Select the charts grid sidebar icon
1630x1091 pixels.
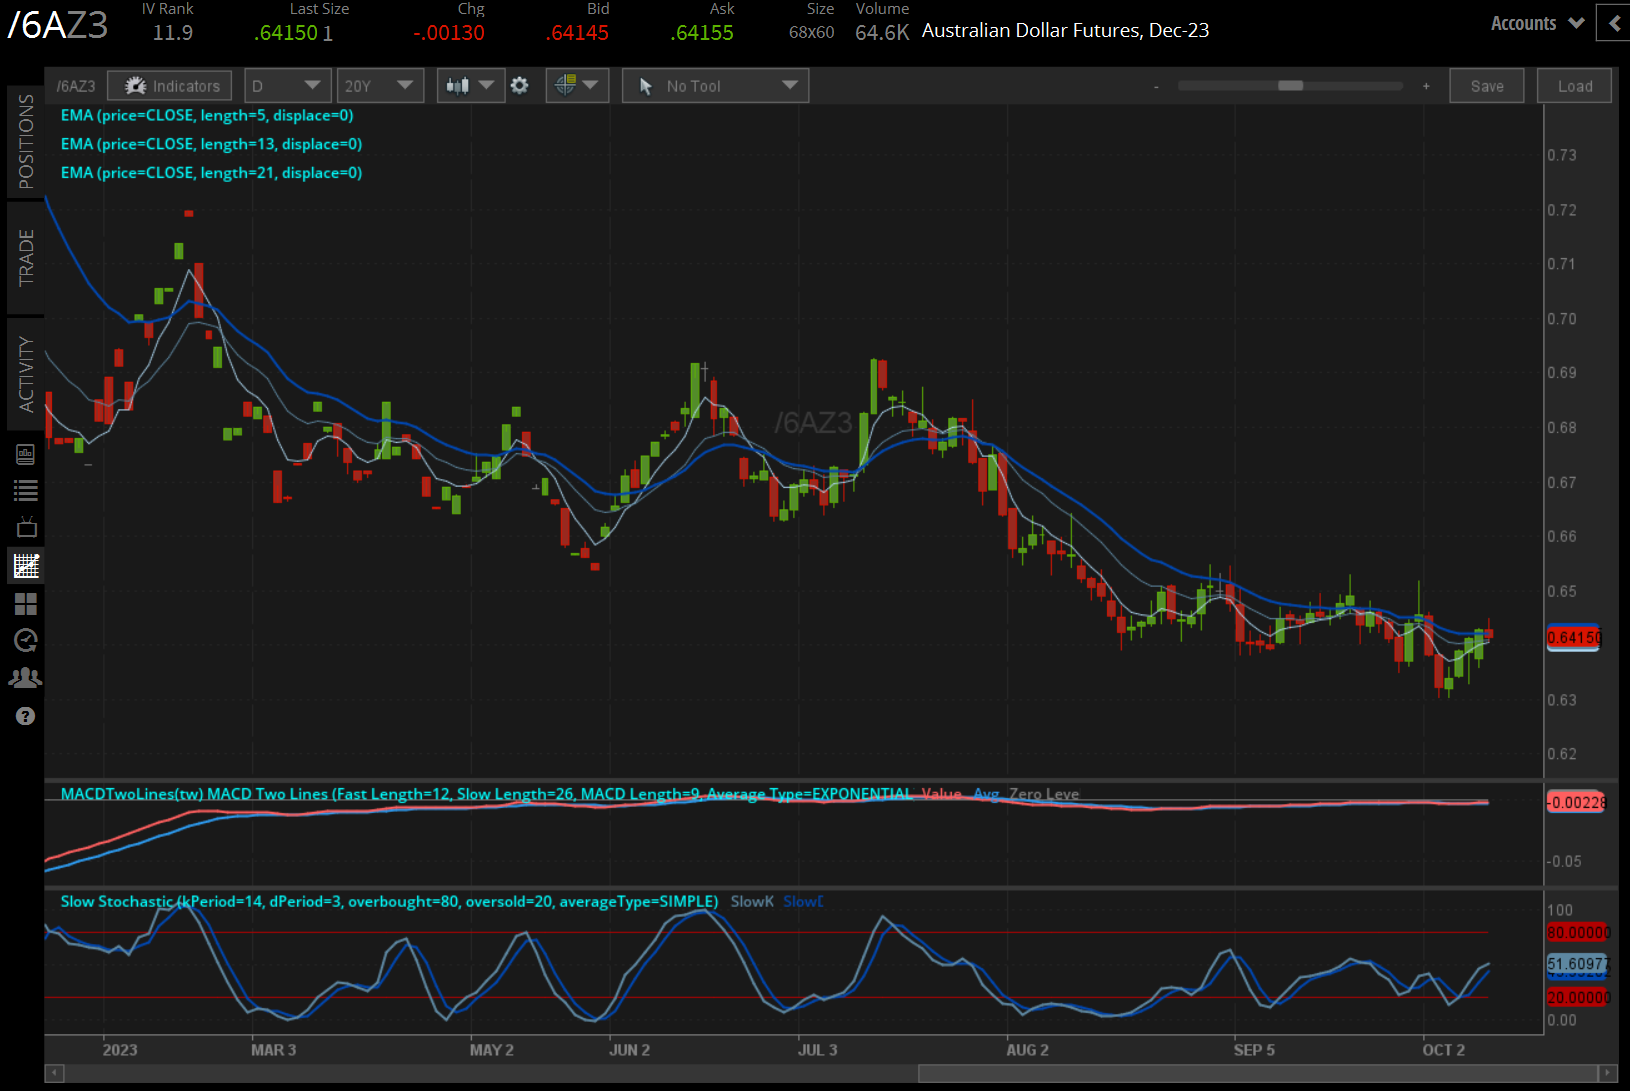(x=26, y=566)
